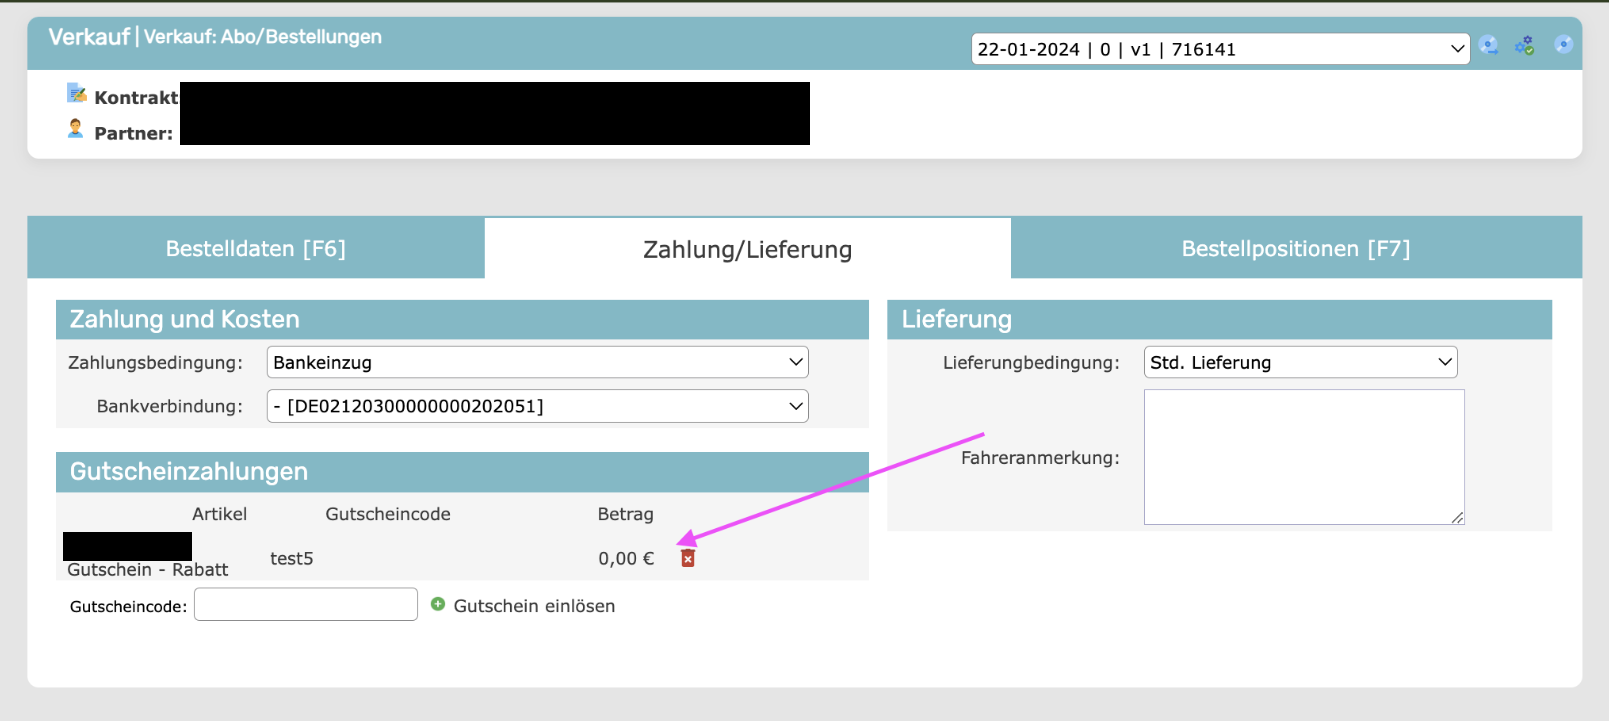Delete the test5 voucher with trash icon
1609x721 pixels.
tap(688, 558)
